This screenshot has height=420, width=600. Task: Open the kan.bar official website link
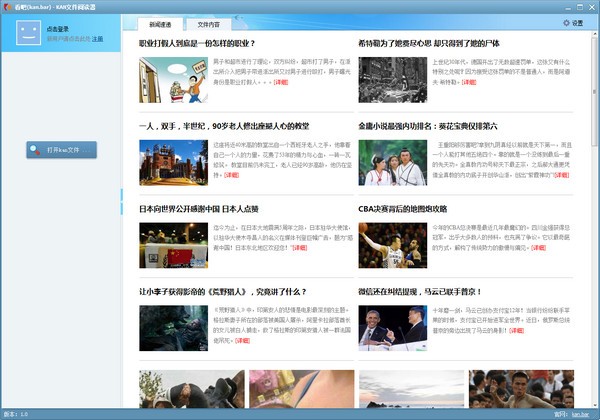click(x=581, y=414)
